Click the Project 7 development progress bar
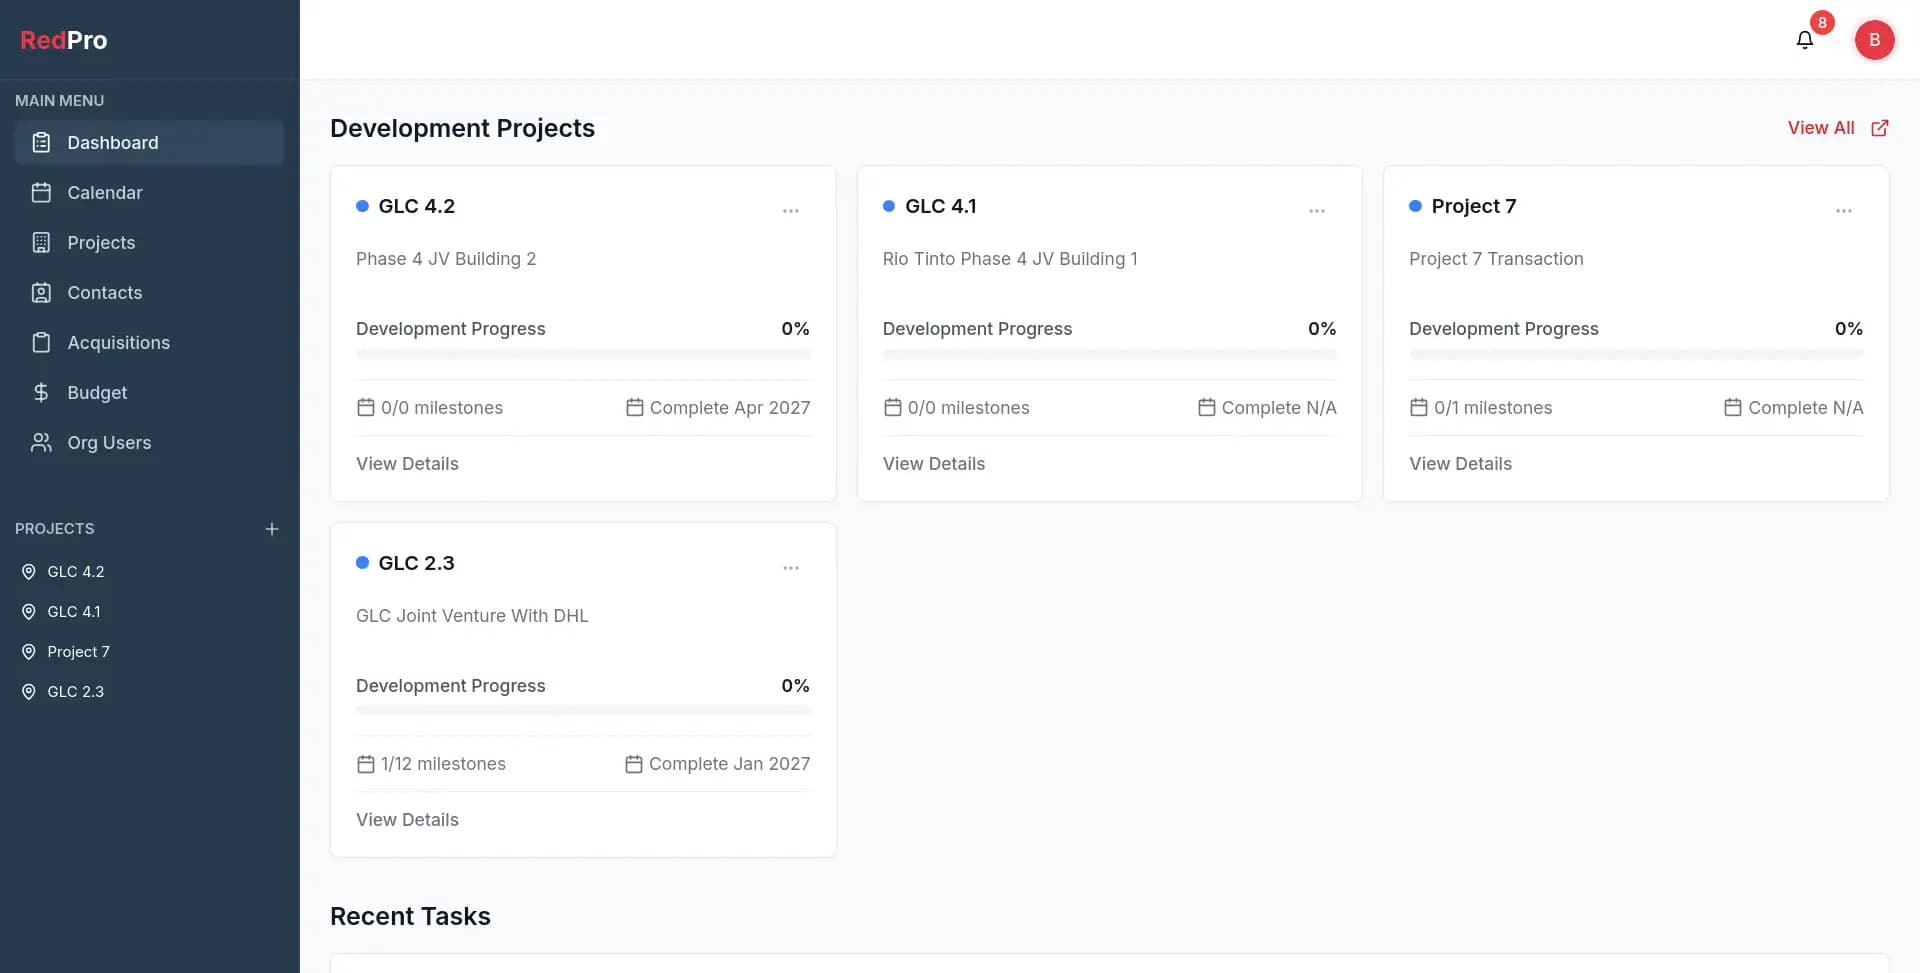Viewport: 1920px width, 973px height. pyautogui.click(x=1635, y=354)
